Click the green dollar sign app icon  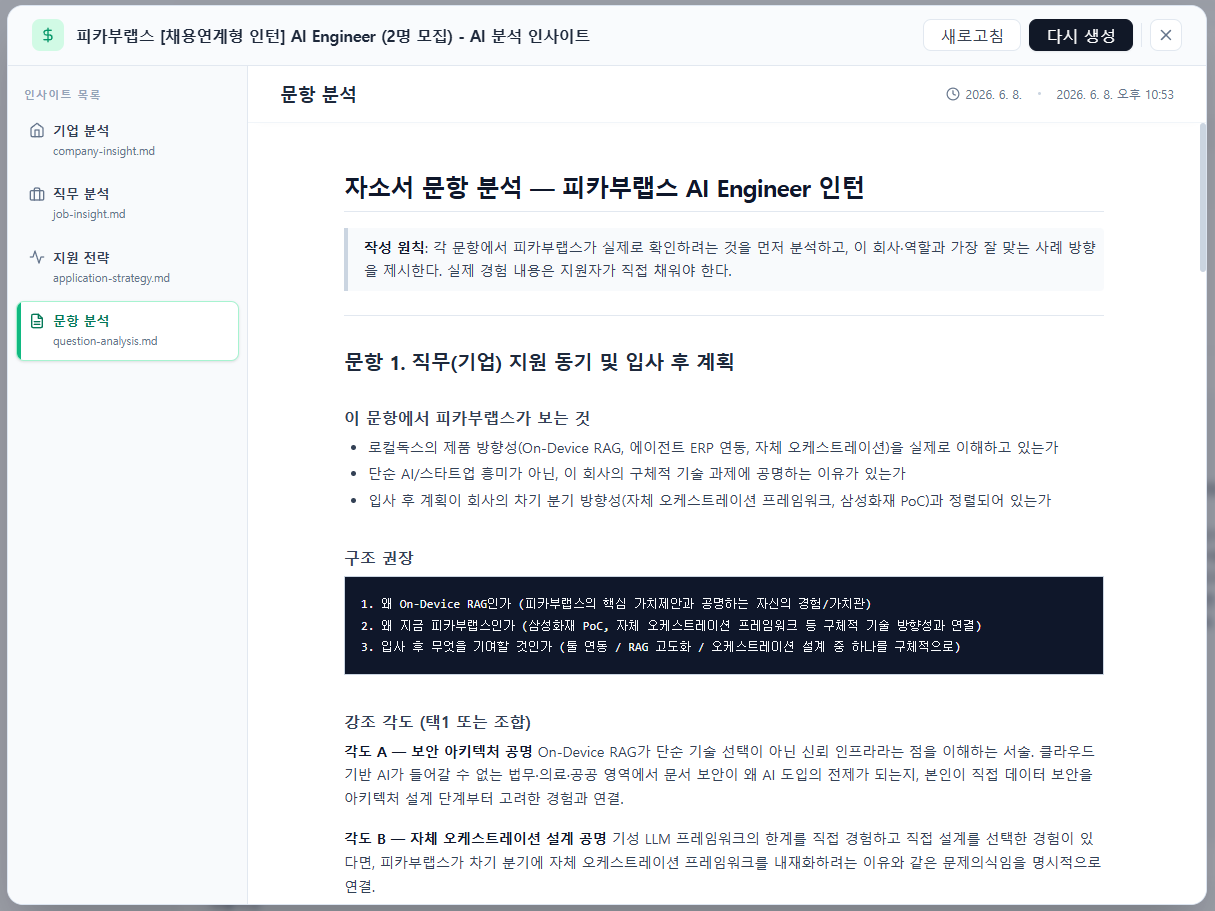click(48, 35)
